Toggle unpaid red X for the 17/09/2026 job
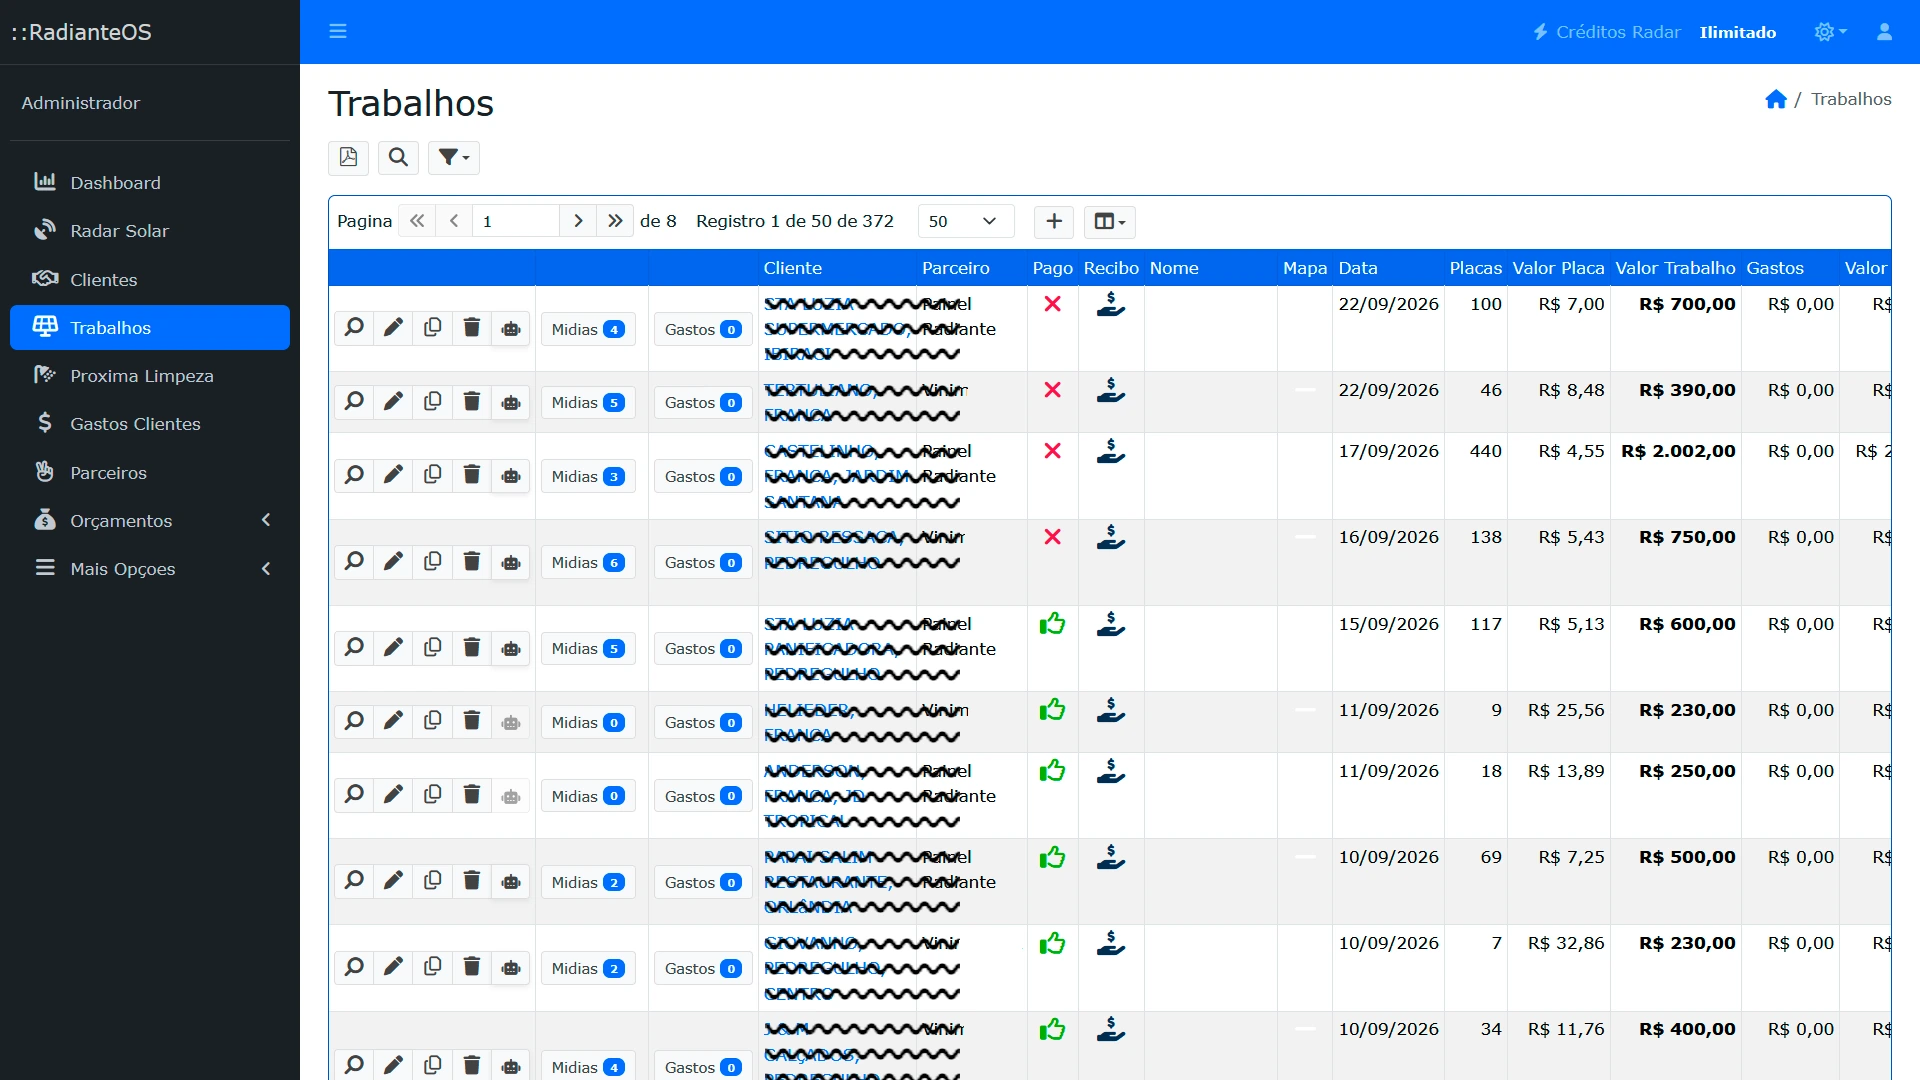The height and width of the screenshot is (1080, 1920). pyautogui.click(x=1052, y=451)
